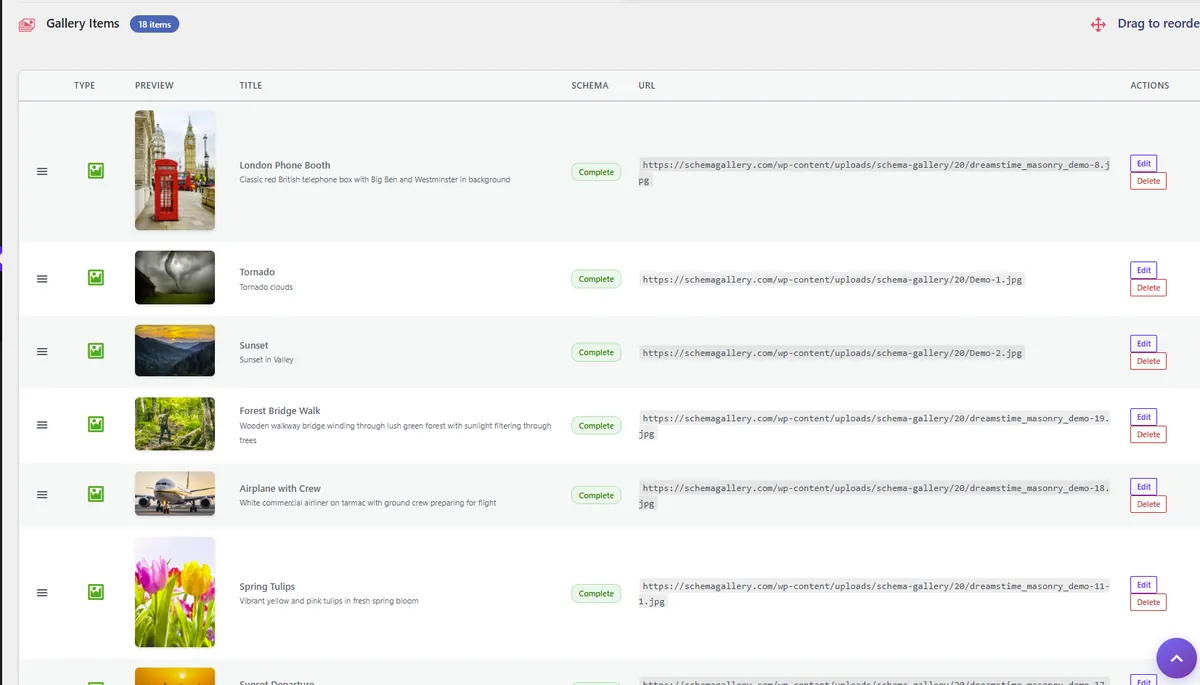Click the Complete badge for Tornado
The height and width of the screenshot is (685, 1200).
pyautogui.click(x=596, y=279)
